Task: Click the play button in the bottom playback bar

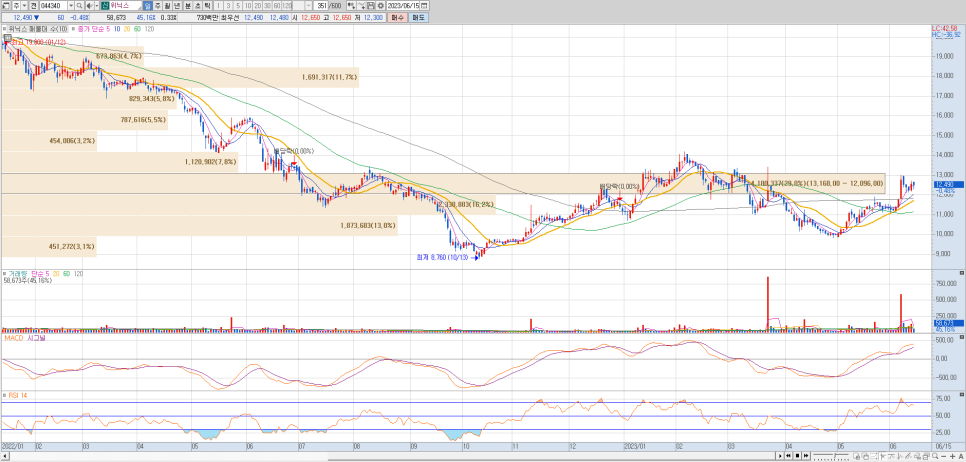Action: pyautogui.click(x=780, y=456)
